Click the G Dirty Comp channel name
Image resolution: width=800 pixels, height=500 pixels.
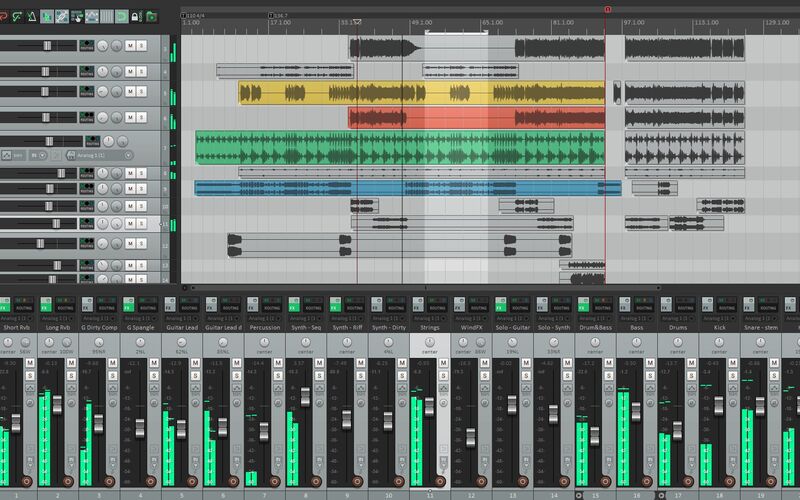point(99,328)
